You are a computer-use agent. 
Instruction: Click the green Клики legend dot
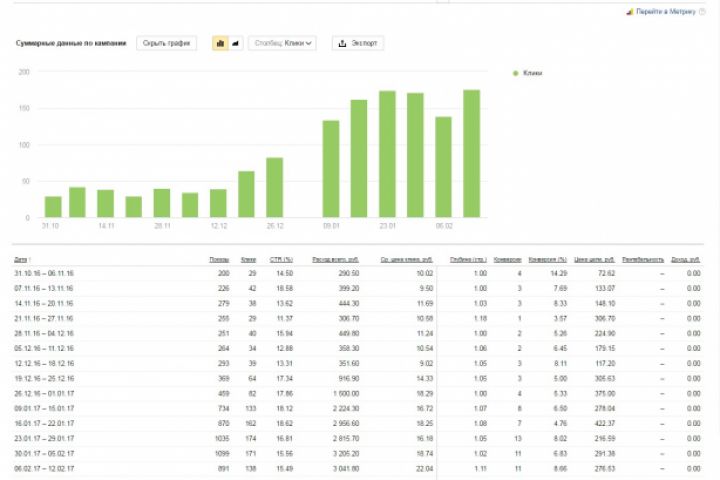tap(515, 73)
